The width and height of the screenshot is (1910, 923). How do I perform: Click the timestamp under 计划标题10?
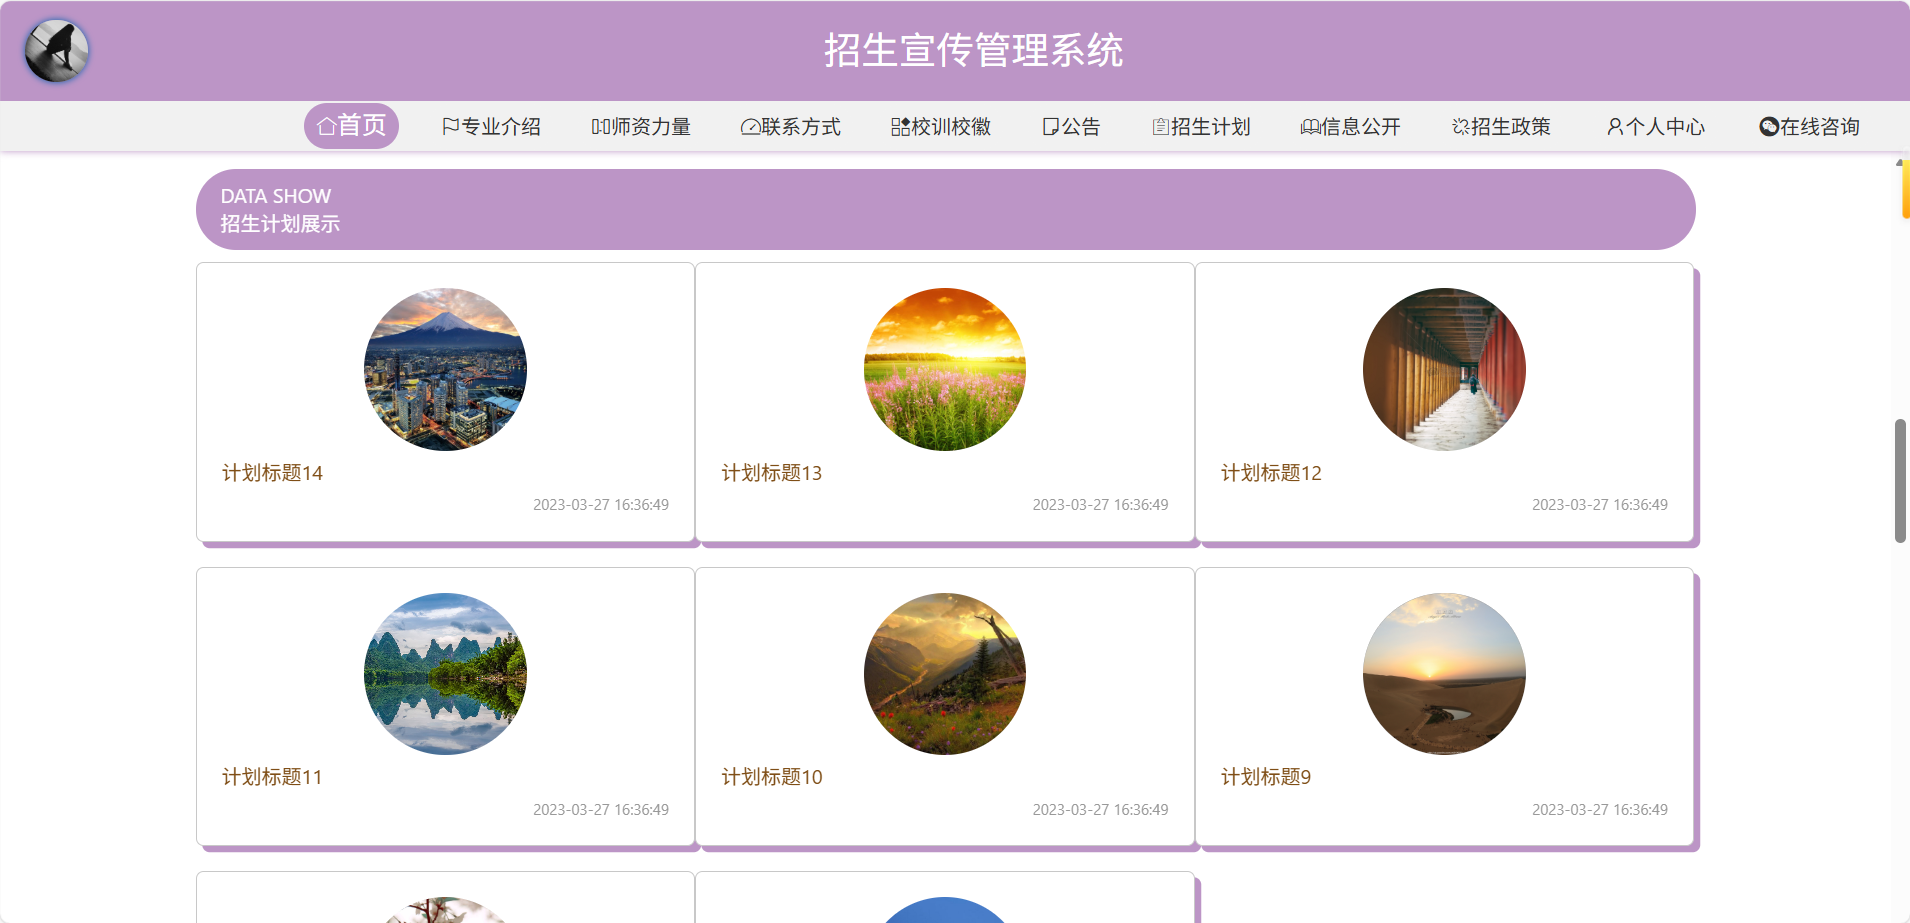click(x=1100, y=810)
